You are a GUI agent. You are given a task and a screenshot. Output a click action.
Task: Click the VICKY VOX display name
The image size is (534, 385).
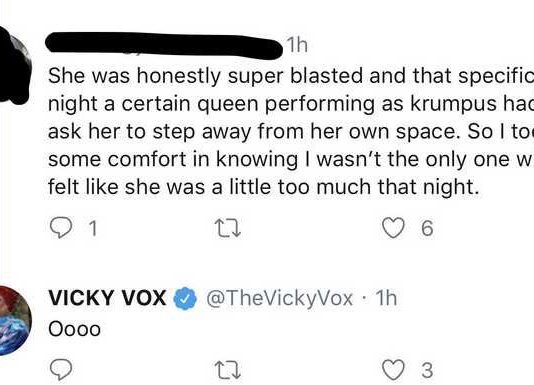pyautogui.click(x=107, y=298)
